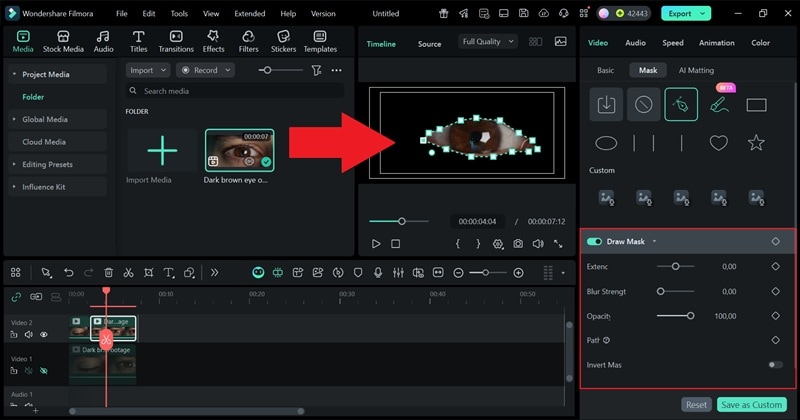The image size is (800, 420).
Task: Select the import mask icon
Action: coord(606,105)
